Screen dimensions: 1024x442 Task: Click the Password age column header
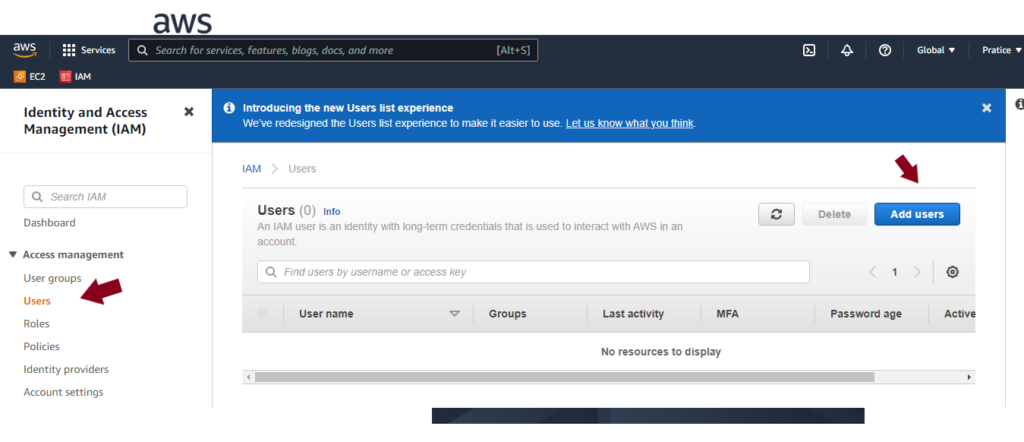tap(866, 314)
